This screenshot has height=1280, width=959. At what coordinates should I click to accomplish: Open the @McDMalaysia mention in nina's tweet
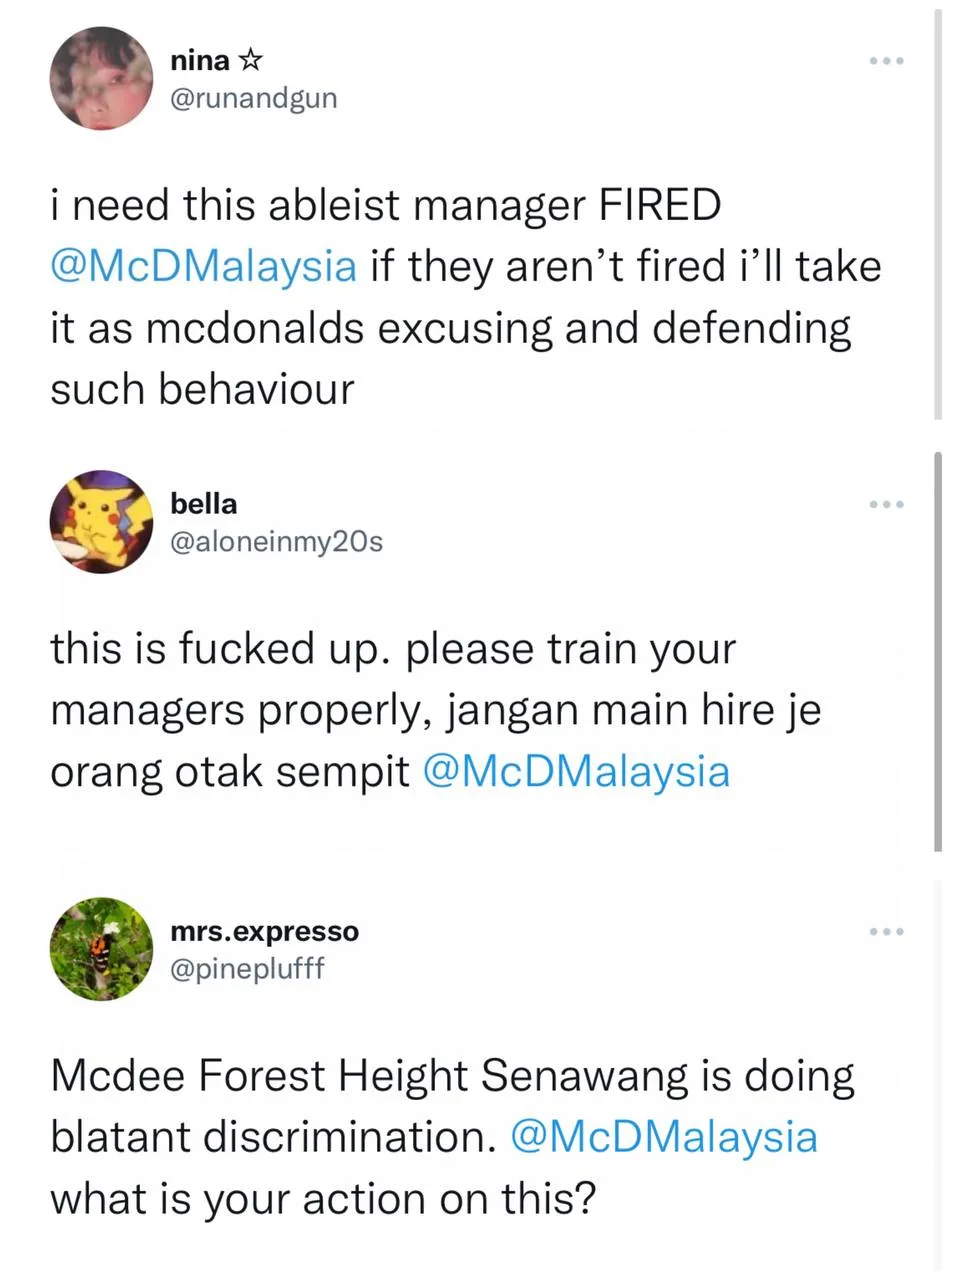tap(203, 267)
